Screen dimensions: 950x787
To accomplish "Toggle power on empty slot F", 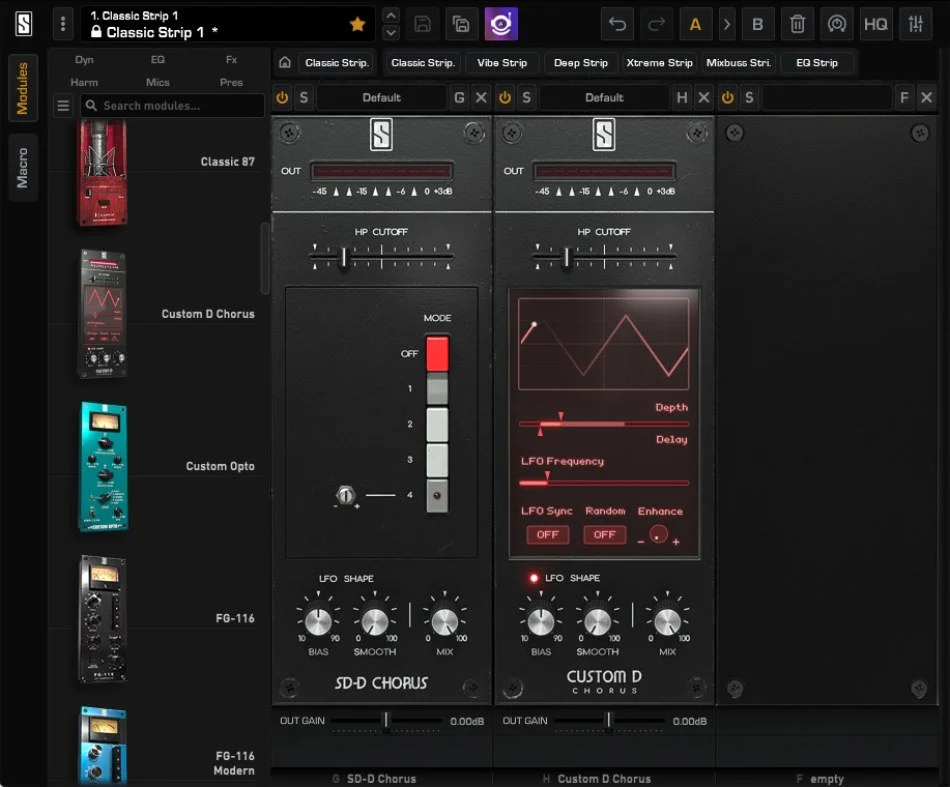I will (728, 98).
